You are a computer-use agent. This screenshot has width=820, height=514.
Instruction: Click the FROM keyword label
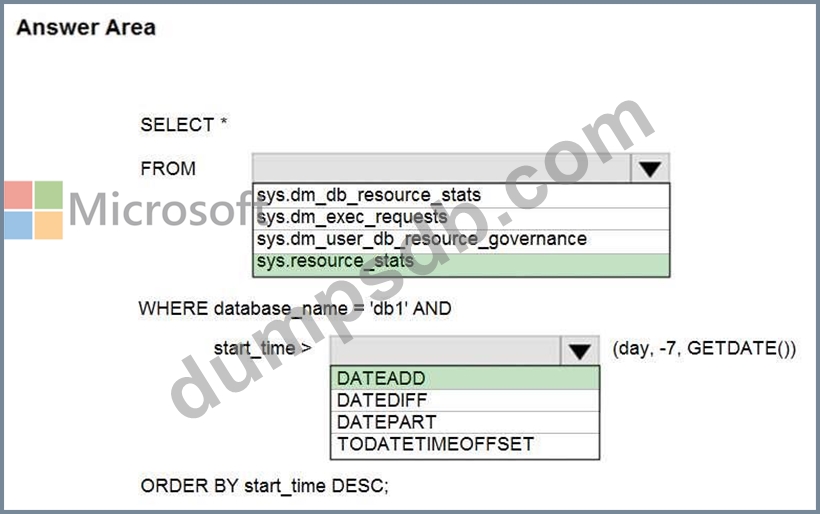point(168,169)
